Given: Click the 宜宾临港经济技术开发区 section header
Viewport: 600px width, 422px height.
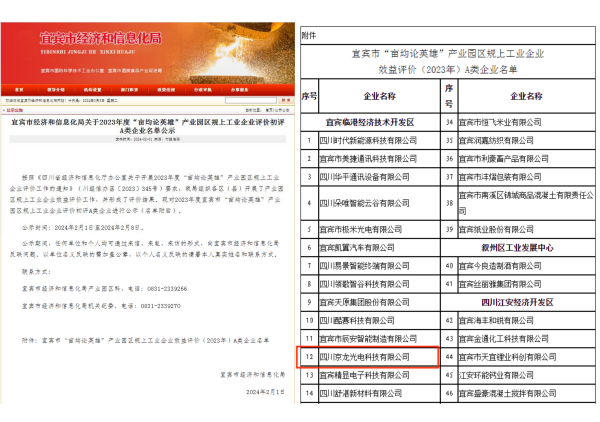Looking at the screenshot, I should [x=369, y=121].
